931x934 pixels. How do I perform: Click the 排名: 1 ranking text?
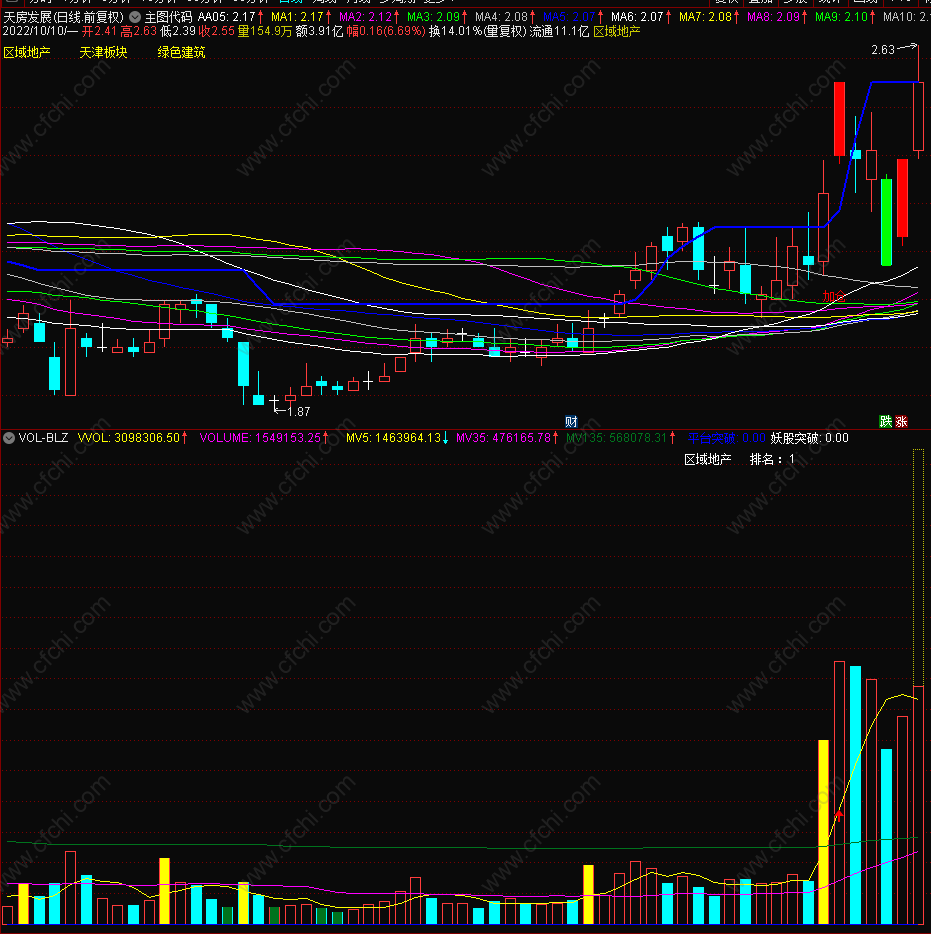coord(772,459)
